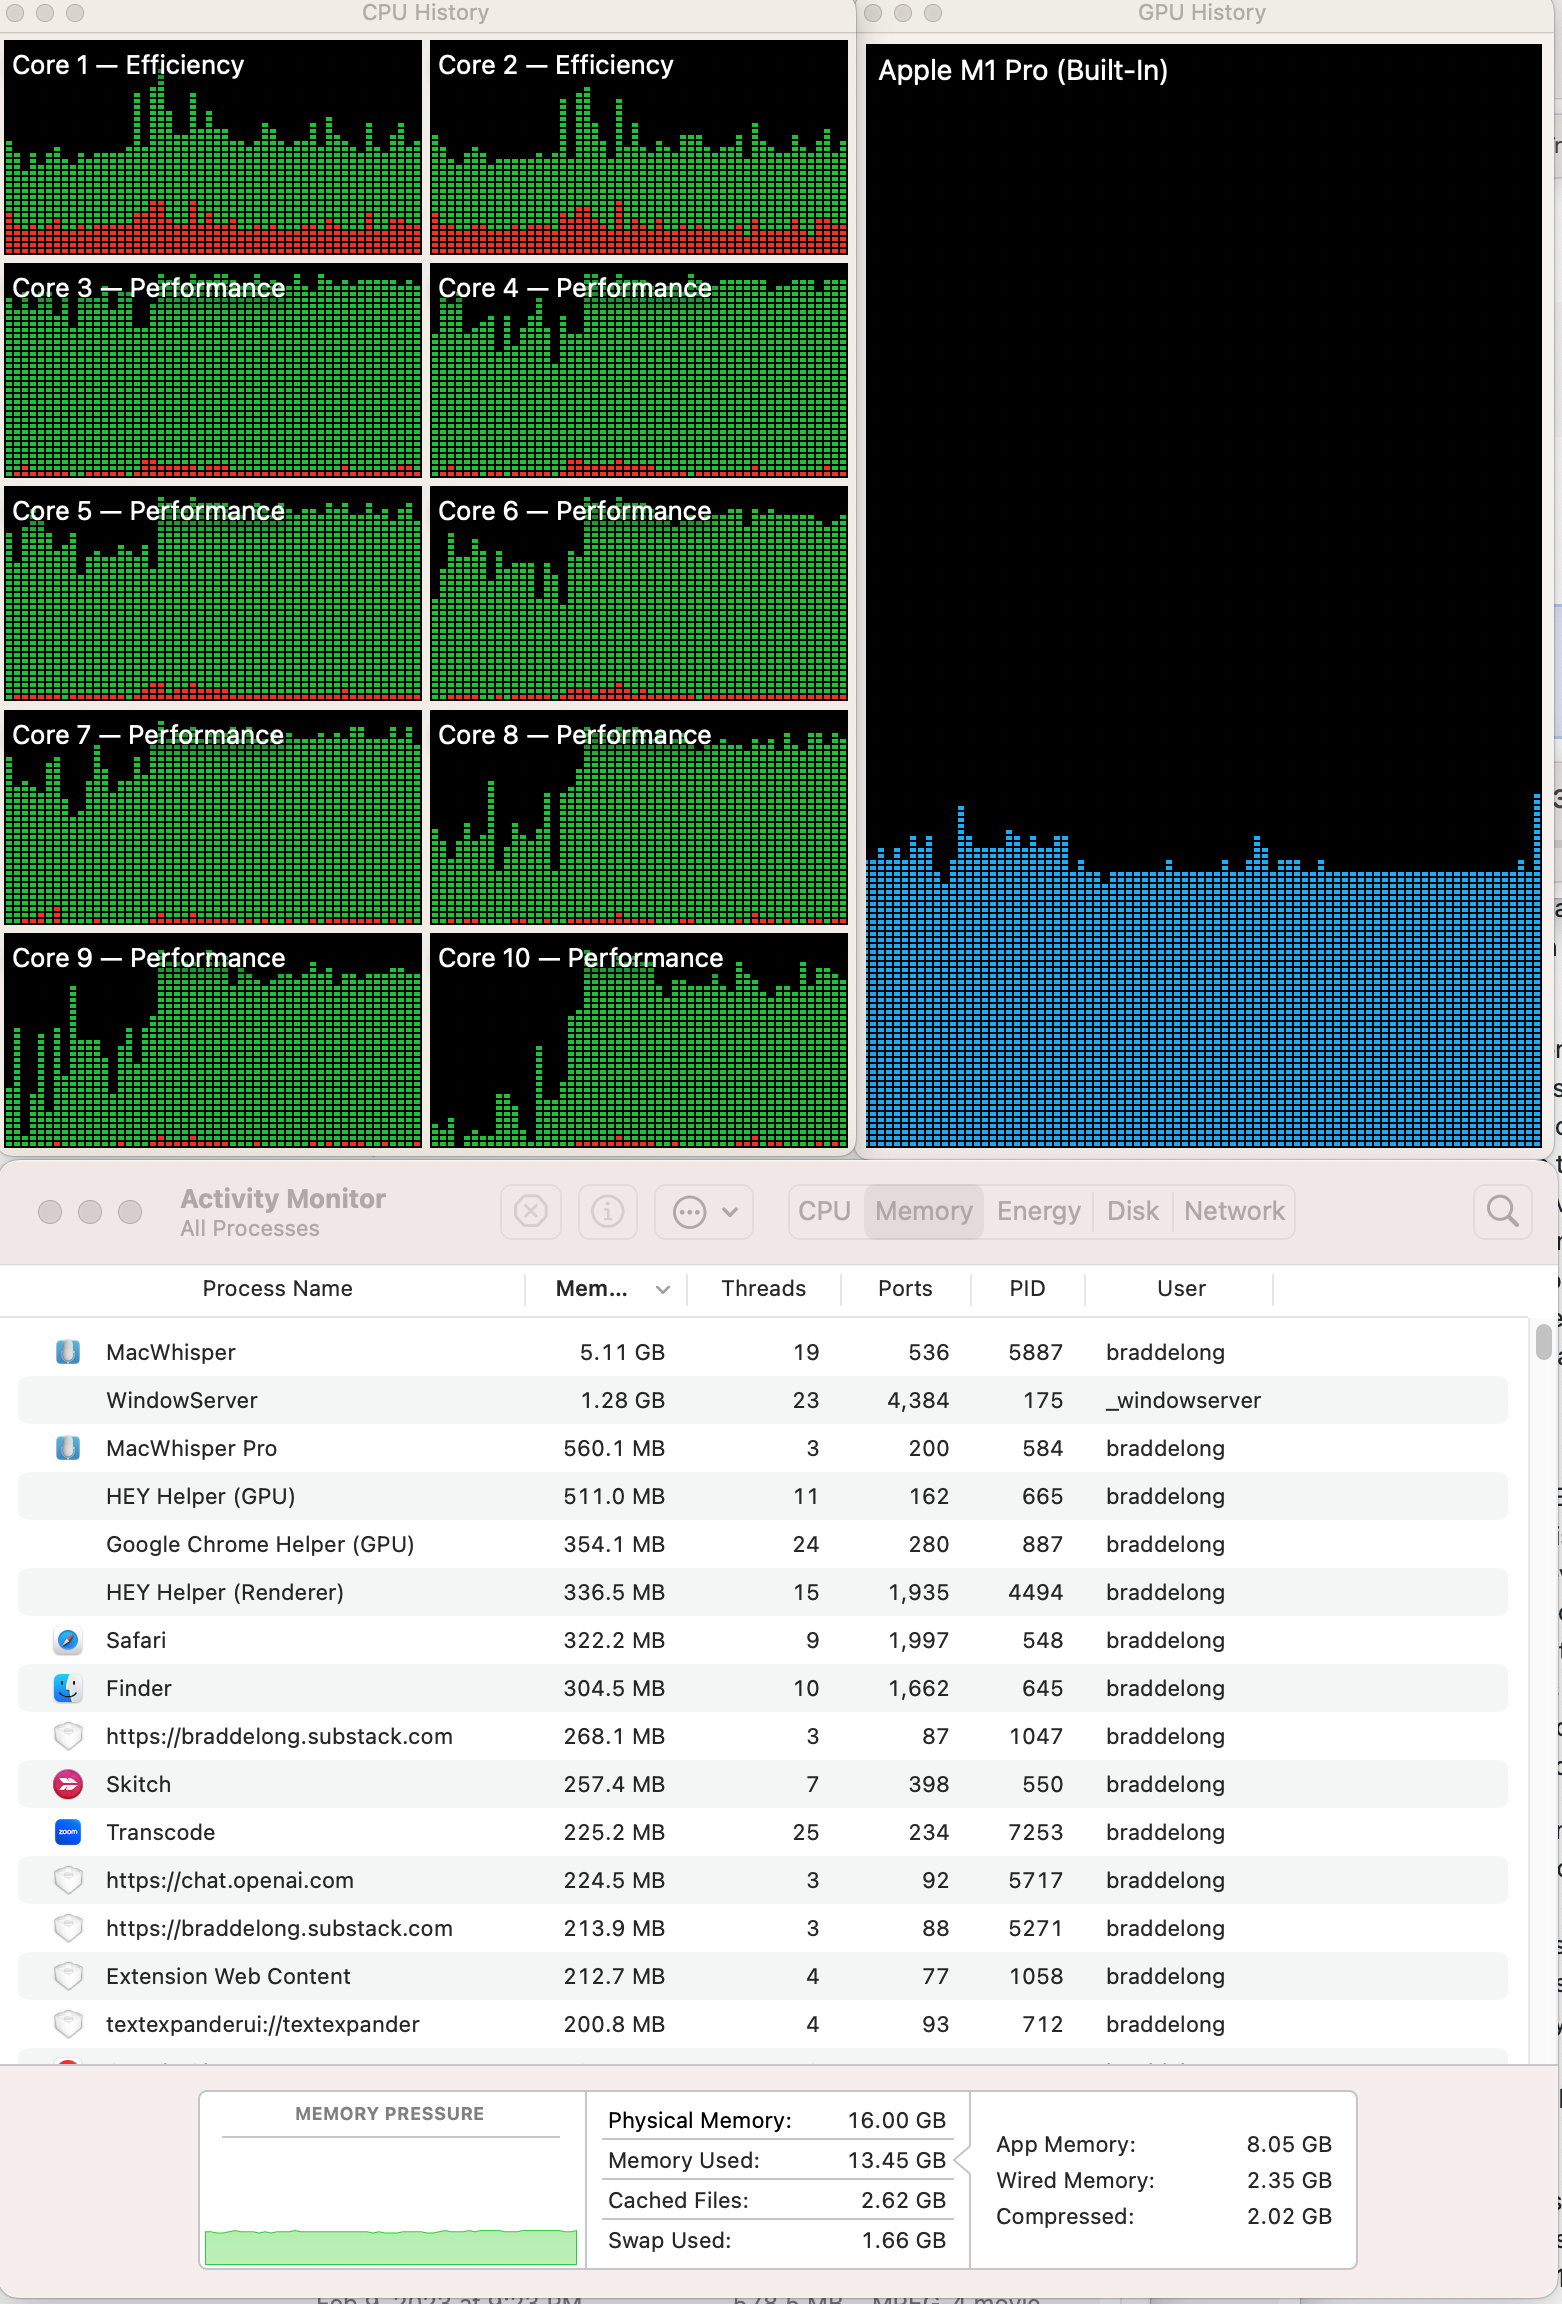
Task: Click the Transcode zoom icon
Action: click(68, 1832)
